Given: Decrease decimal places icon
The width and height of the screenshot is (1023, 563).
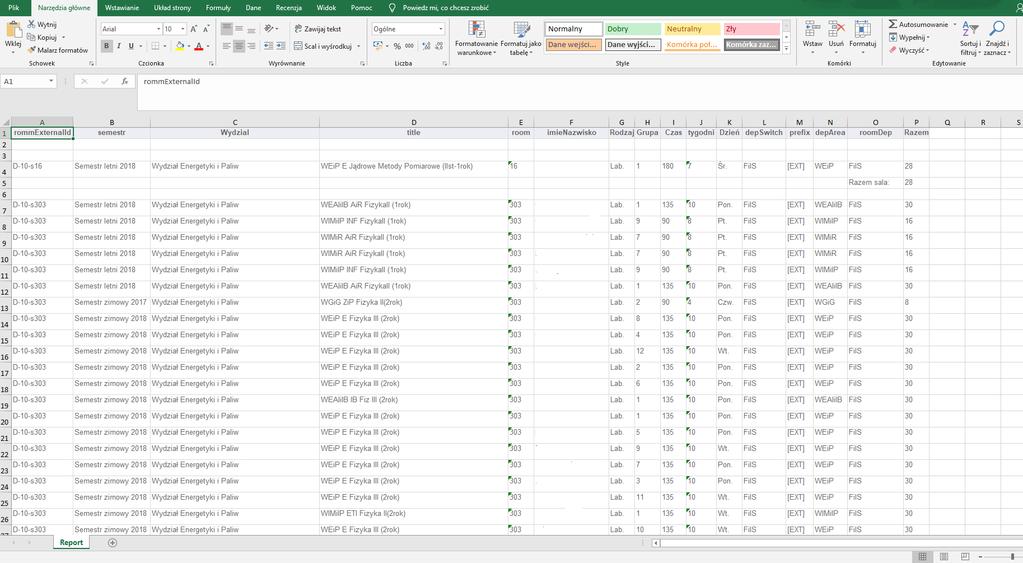Looking at the screenshot, I should point(438,46).
